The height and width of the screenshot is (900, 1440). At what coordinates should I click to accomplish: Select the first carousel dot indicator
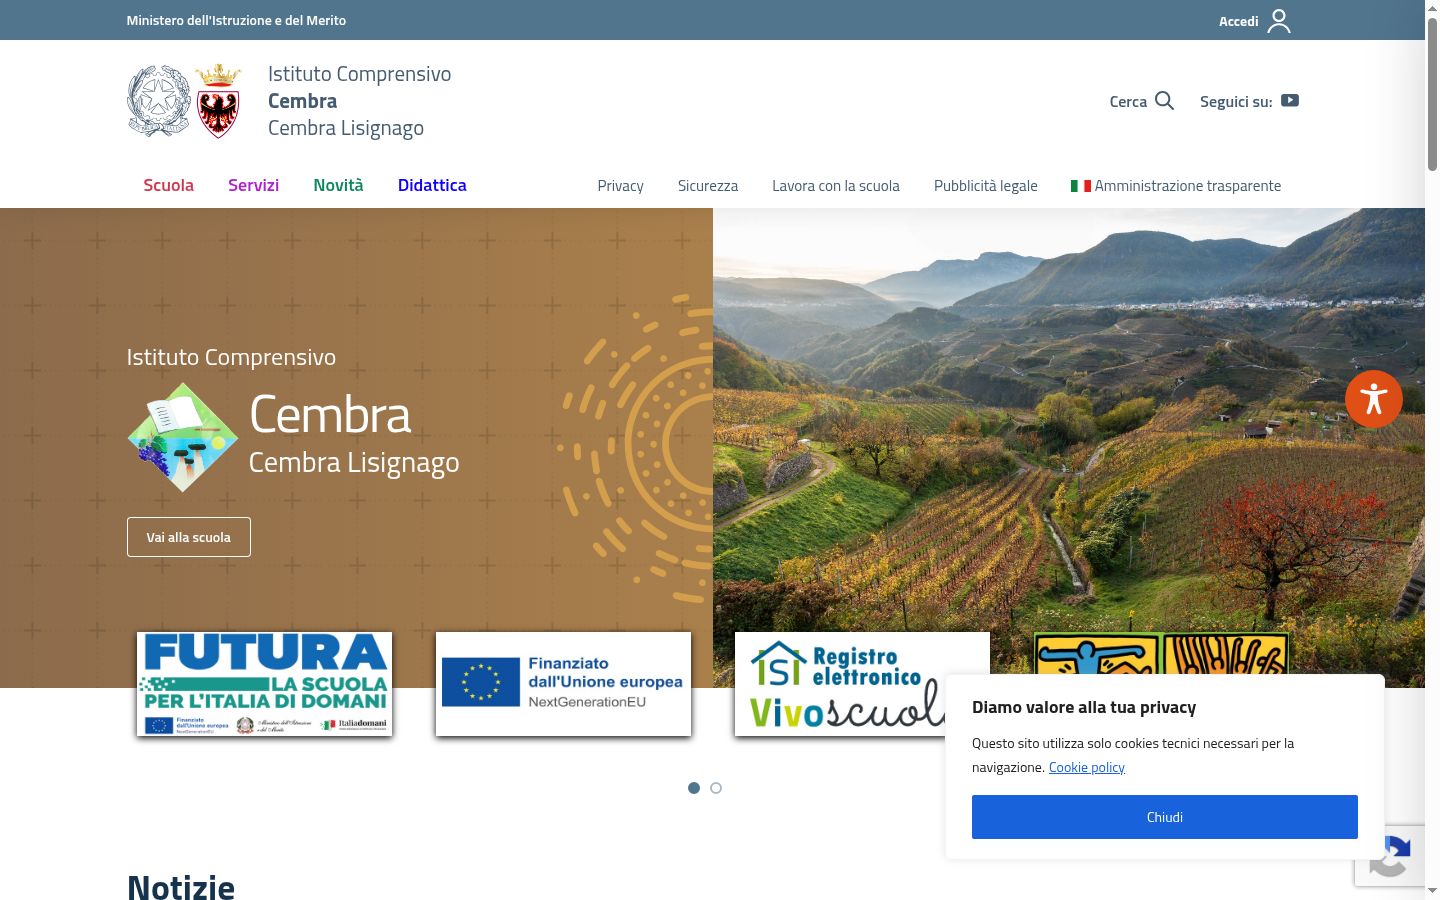click(x=694, y=788)
